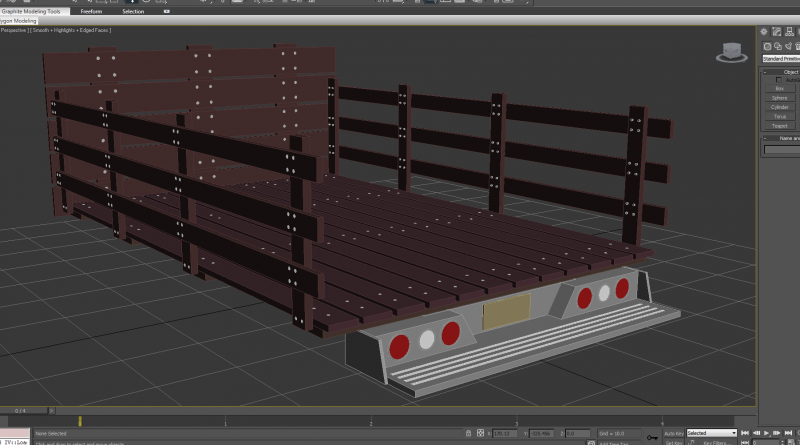Create a Box primitive

coord(780,89)
